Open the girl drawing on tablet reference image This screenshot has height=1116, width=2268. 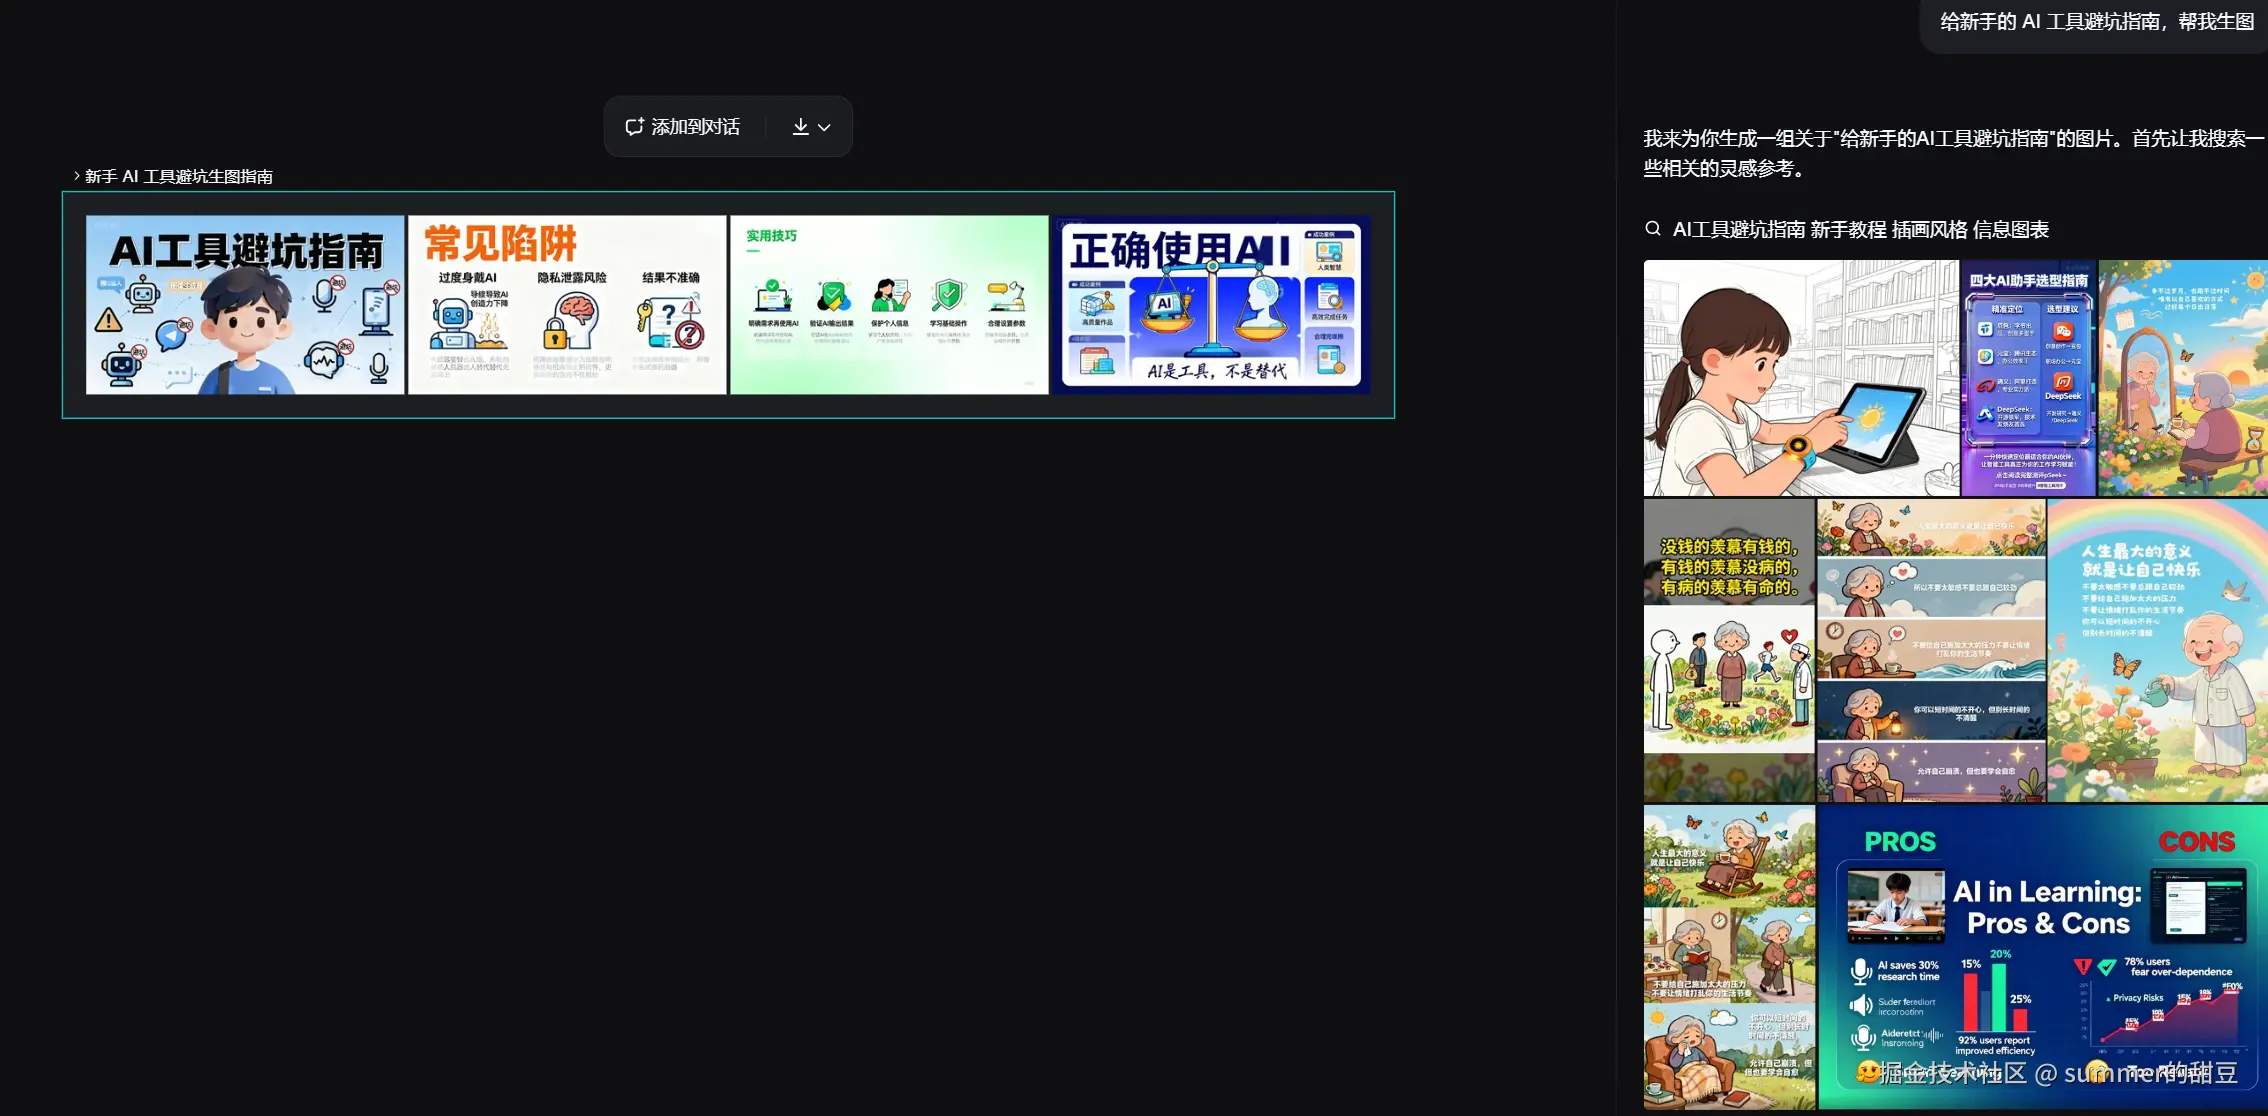(x=1800, y=378)
